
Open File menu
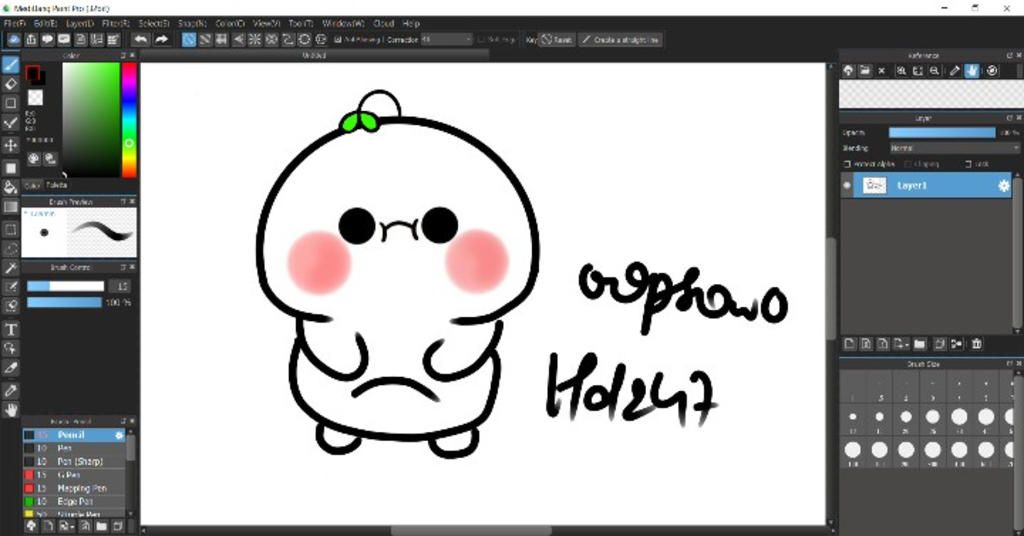pyautogui.click(x=14, y=24)
